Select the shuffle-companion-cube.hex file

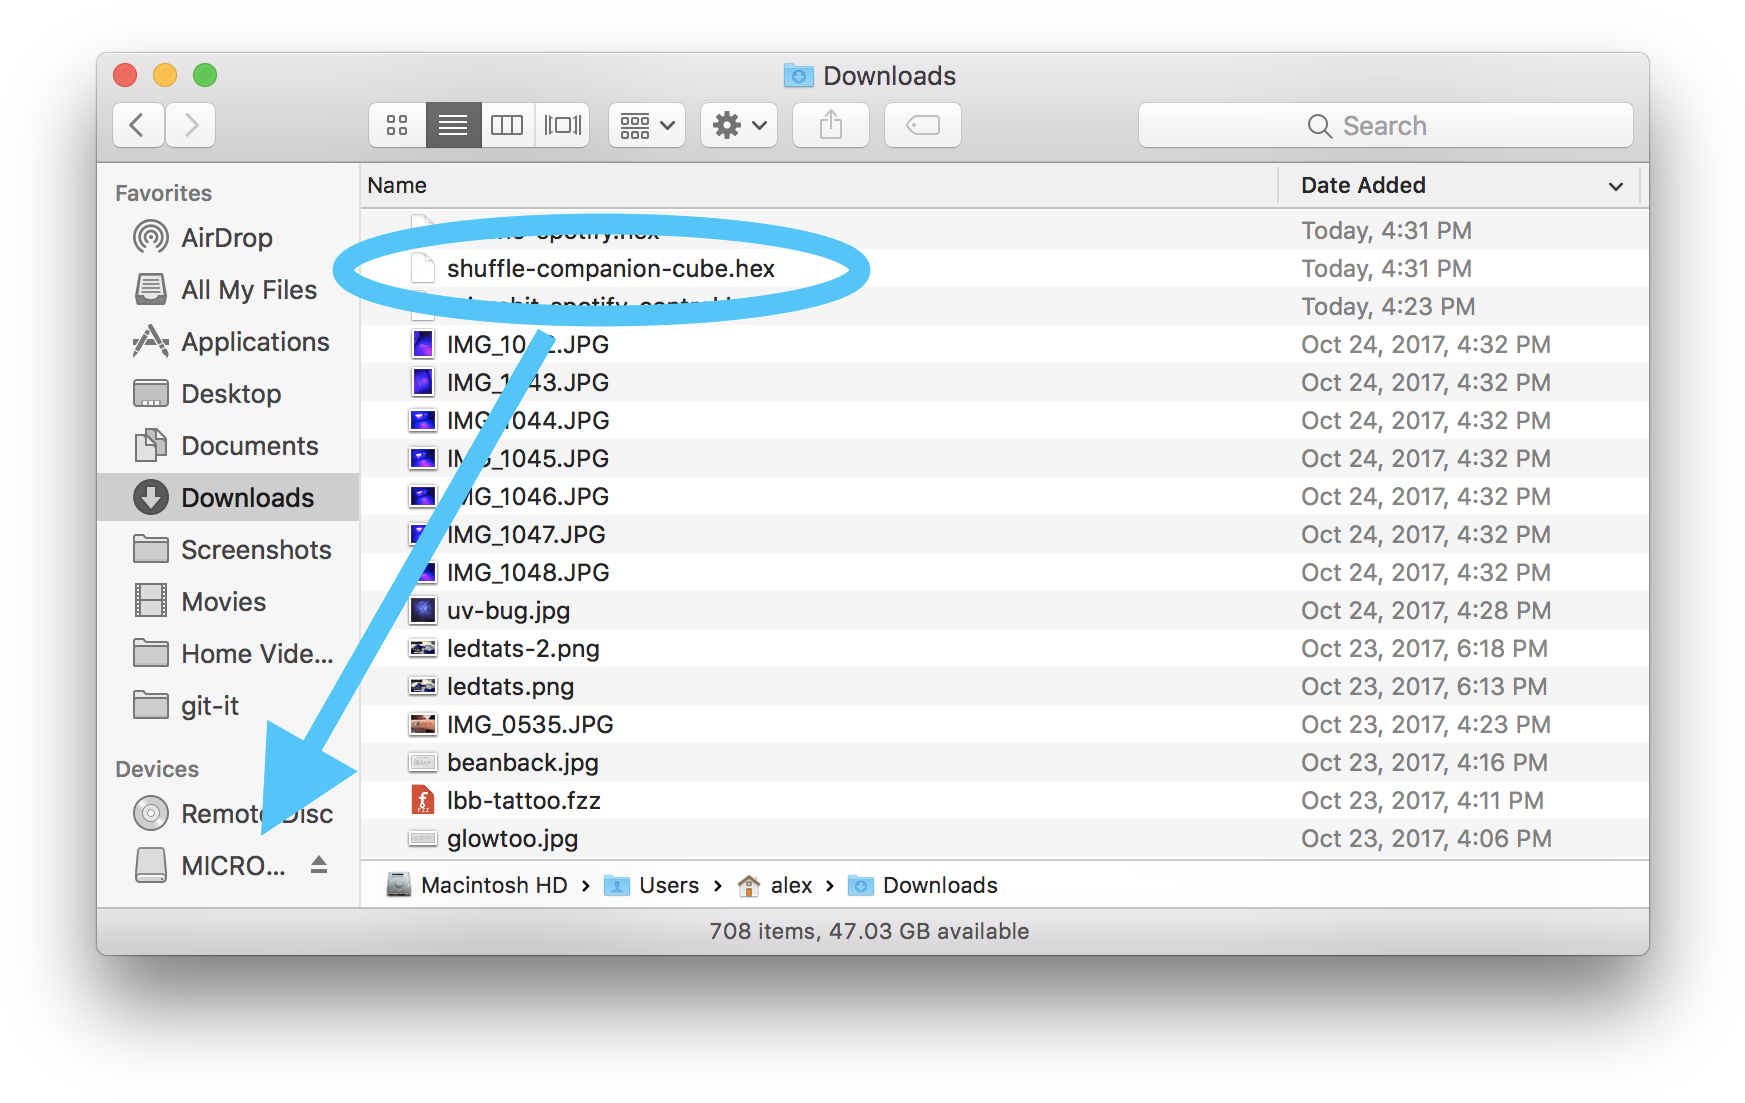click(x=610, y=269)
